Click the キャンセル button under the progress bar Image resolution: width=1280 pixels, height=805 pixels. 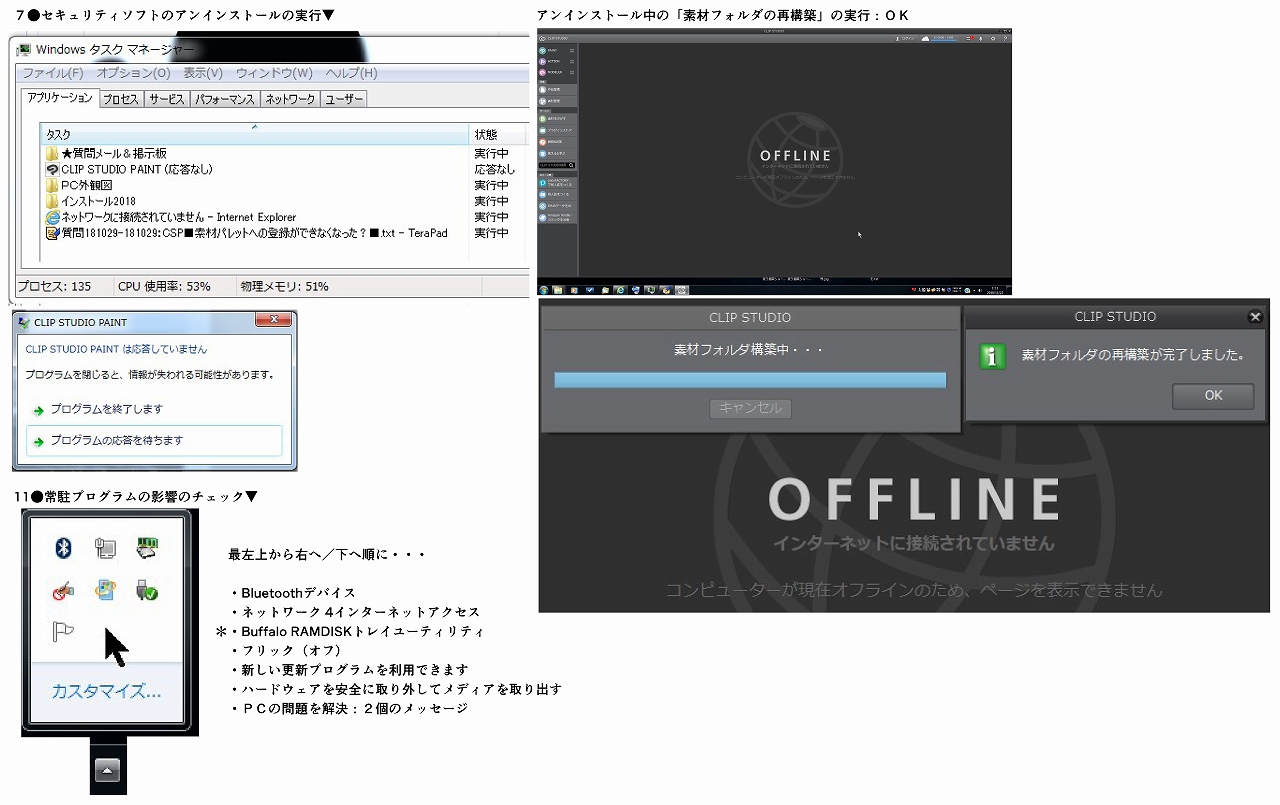click(750, 408)
